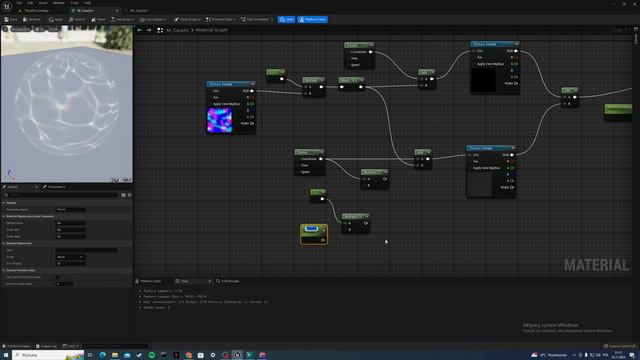This screenshot has height=360, width=640.
Task: Select the Platform Stats bottom panel tab
Action: point(149,281)
